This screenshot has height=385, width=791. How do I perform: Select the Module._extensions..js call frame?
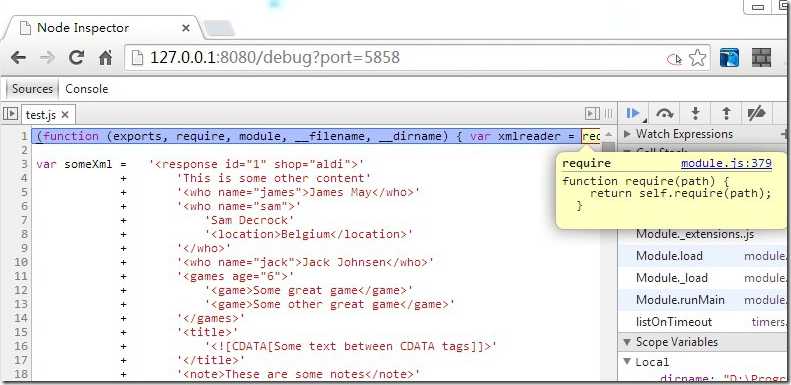[702, 234]
